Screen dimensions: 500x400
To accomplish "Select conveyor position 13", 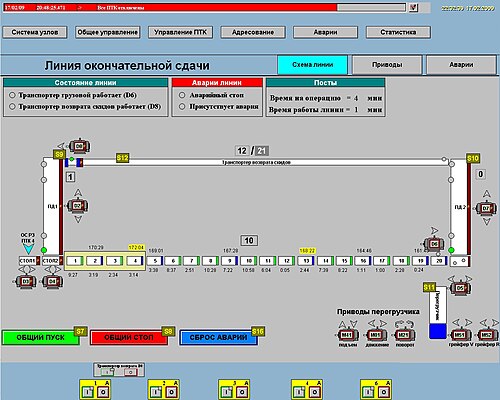I will tap(306, 261).
